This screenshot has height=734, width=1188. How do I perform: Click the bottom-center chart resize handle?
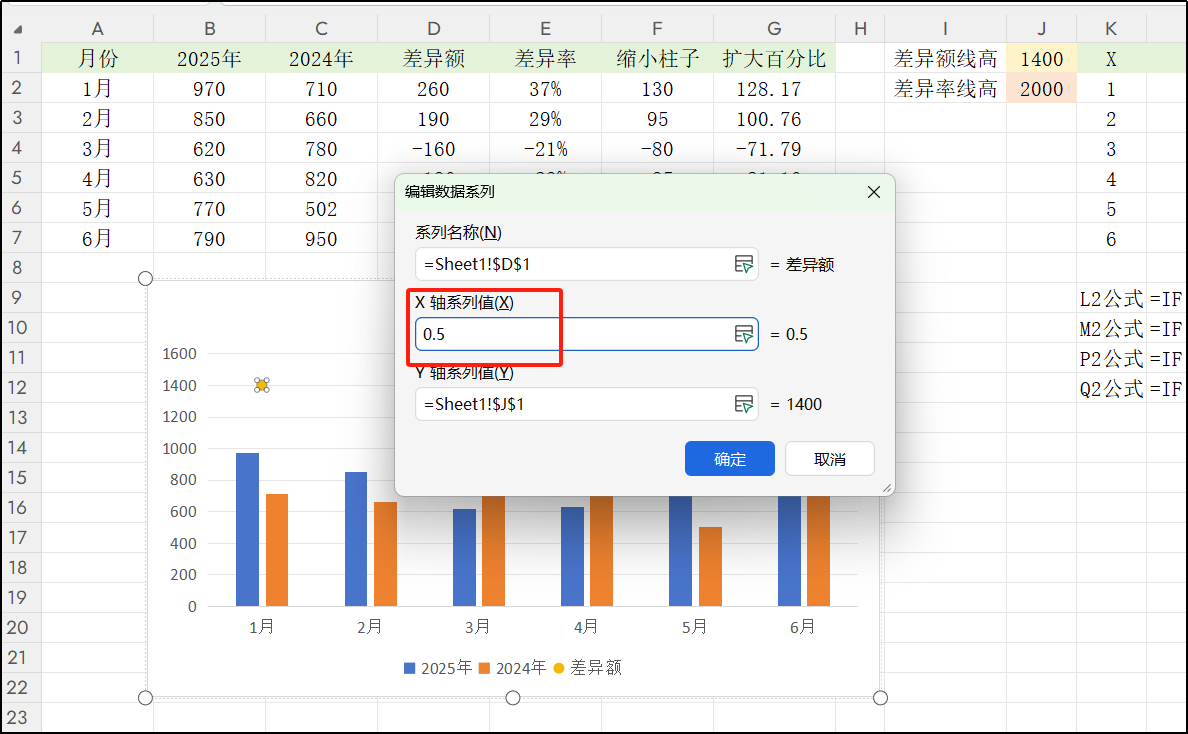click(x=513, y=698)
